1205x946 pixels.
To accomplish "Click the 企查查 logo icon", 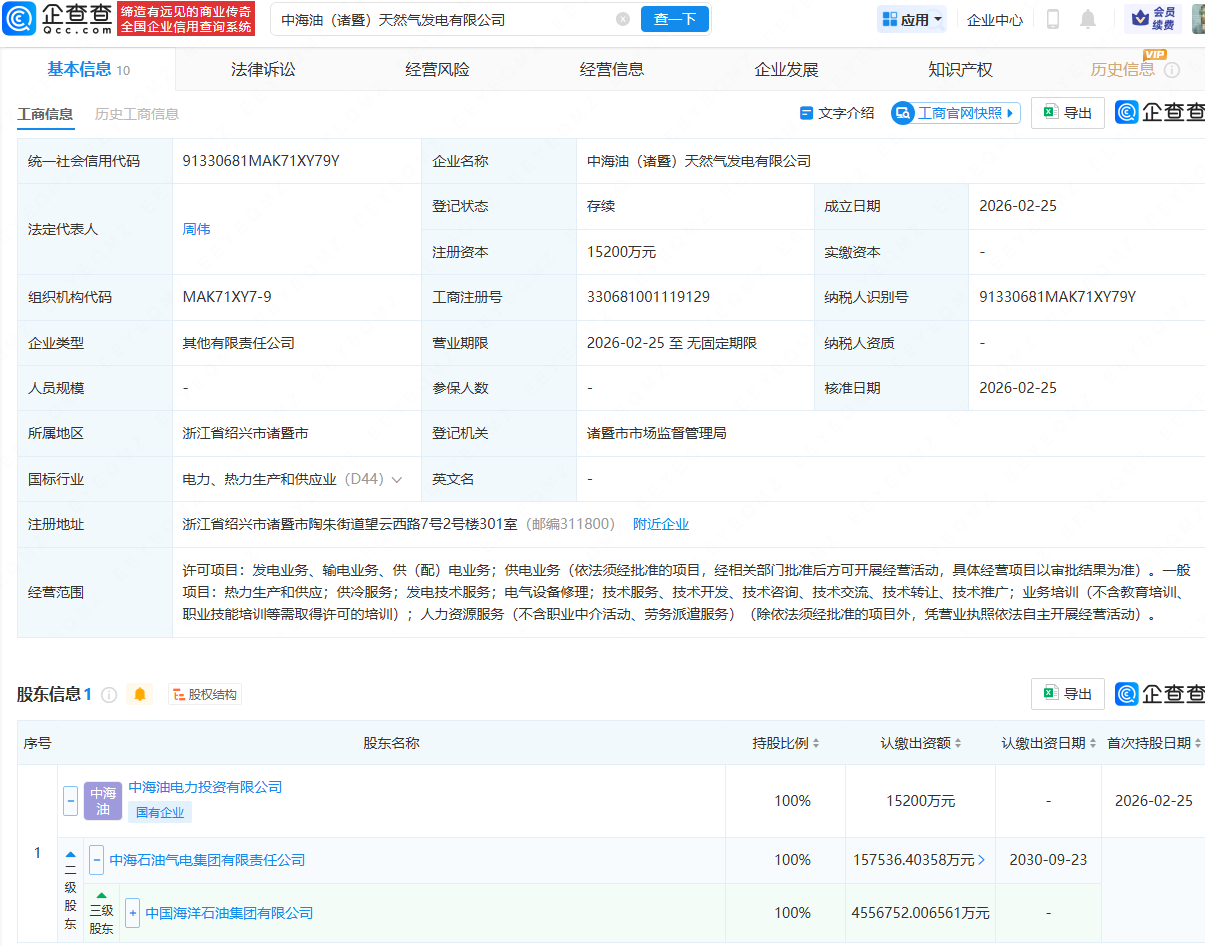I will click(x=18, y=18).
